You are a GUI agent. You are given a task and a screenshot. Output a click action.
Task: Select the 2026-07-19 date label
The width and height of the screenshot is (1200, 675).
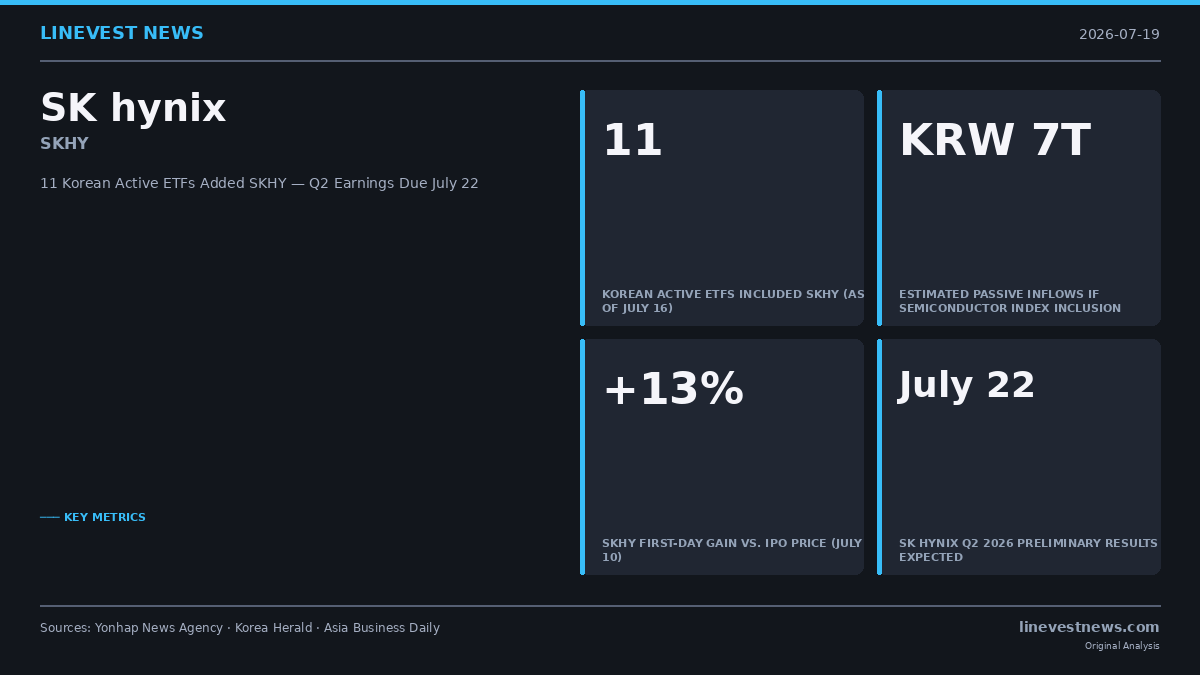click(x=1119, y=35)
